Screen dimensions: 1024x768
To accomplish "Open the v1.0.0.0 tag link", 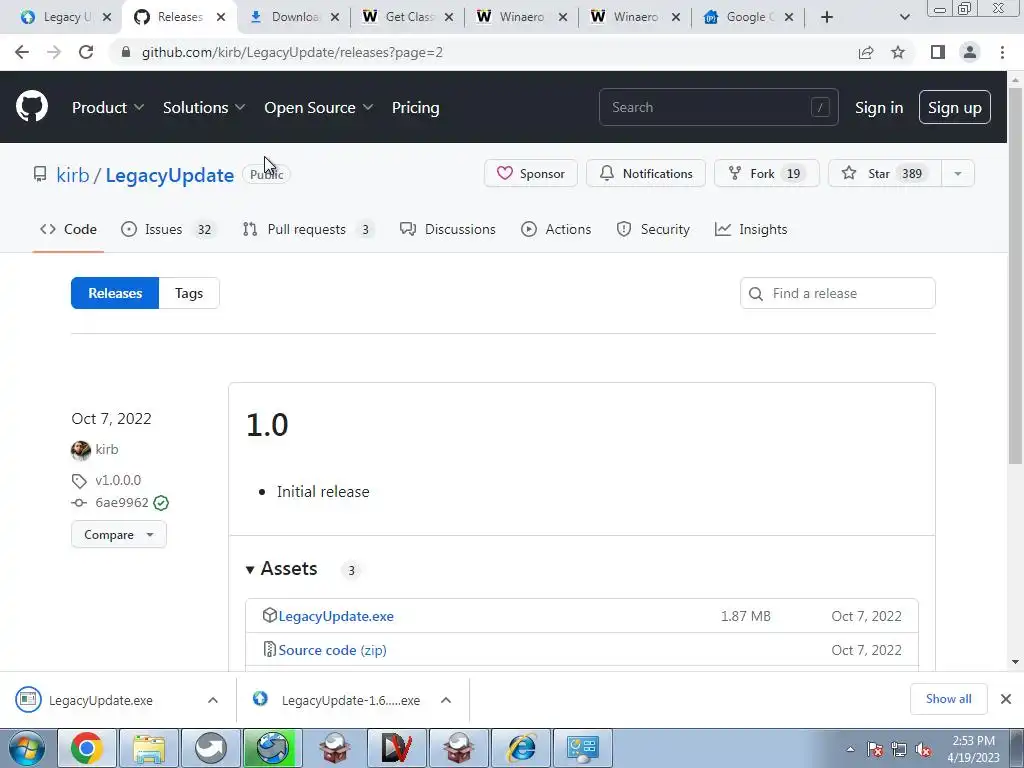I will pos(118,480).
